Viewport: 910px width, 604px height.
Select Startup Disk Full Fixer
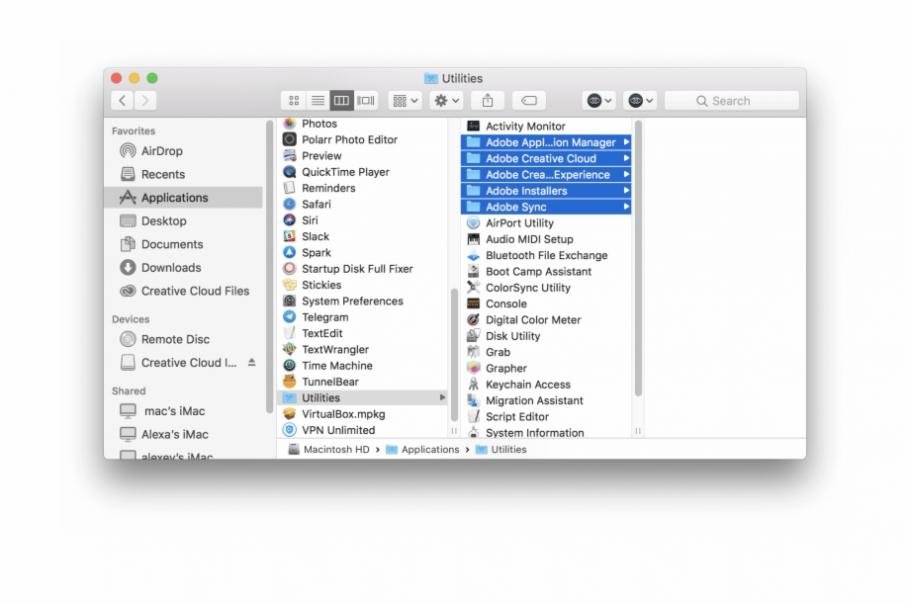(x=364, y=269)
